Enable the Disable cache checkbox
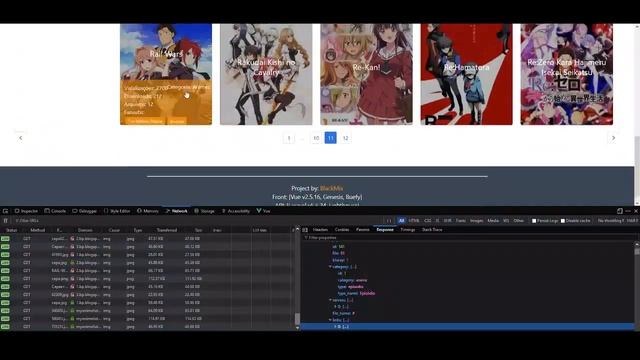Viewport: 640px width, 360px height. [563, 221]
